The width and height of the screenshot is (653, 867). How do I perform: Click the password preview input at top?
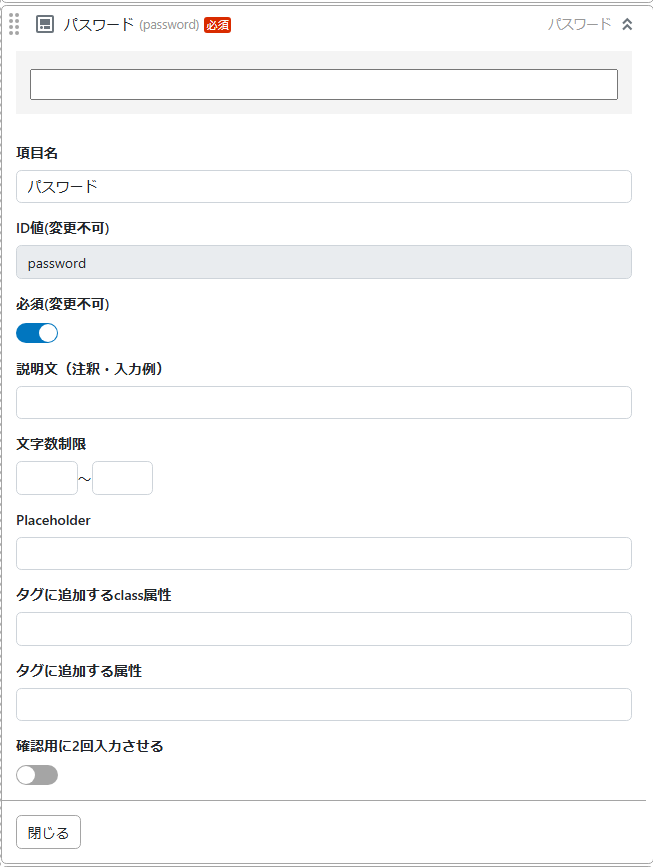(324, 84)
